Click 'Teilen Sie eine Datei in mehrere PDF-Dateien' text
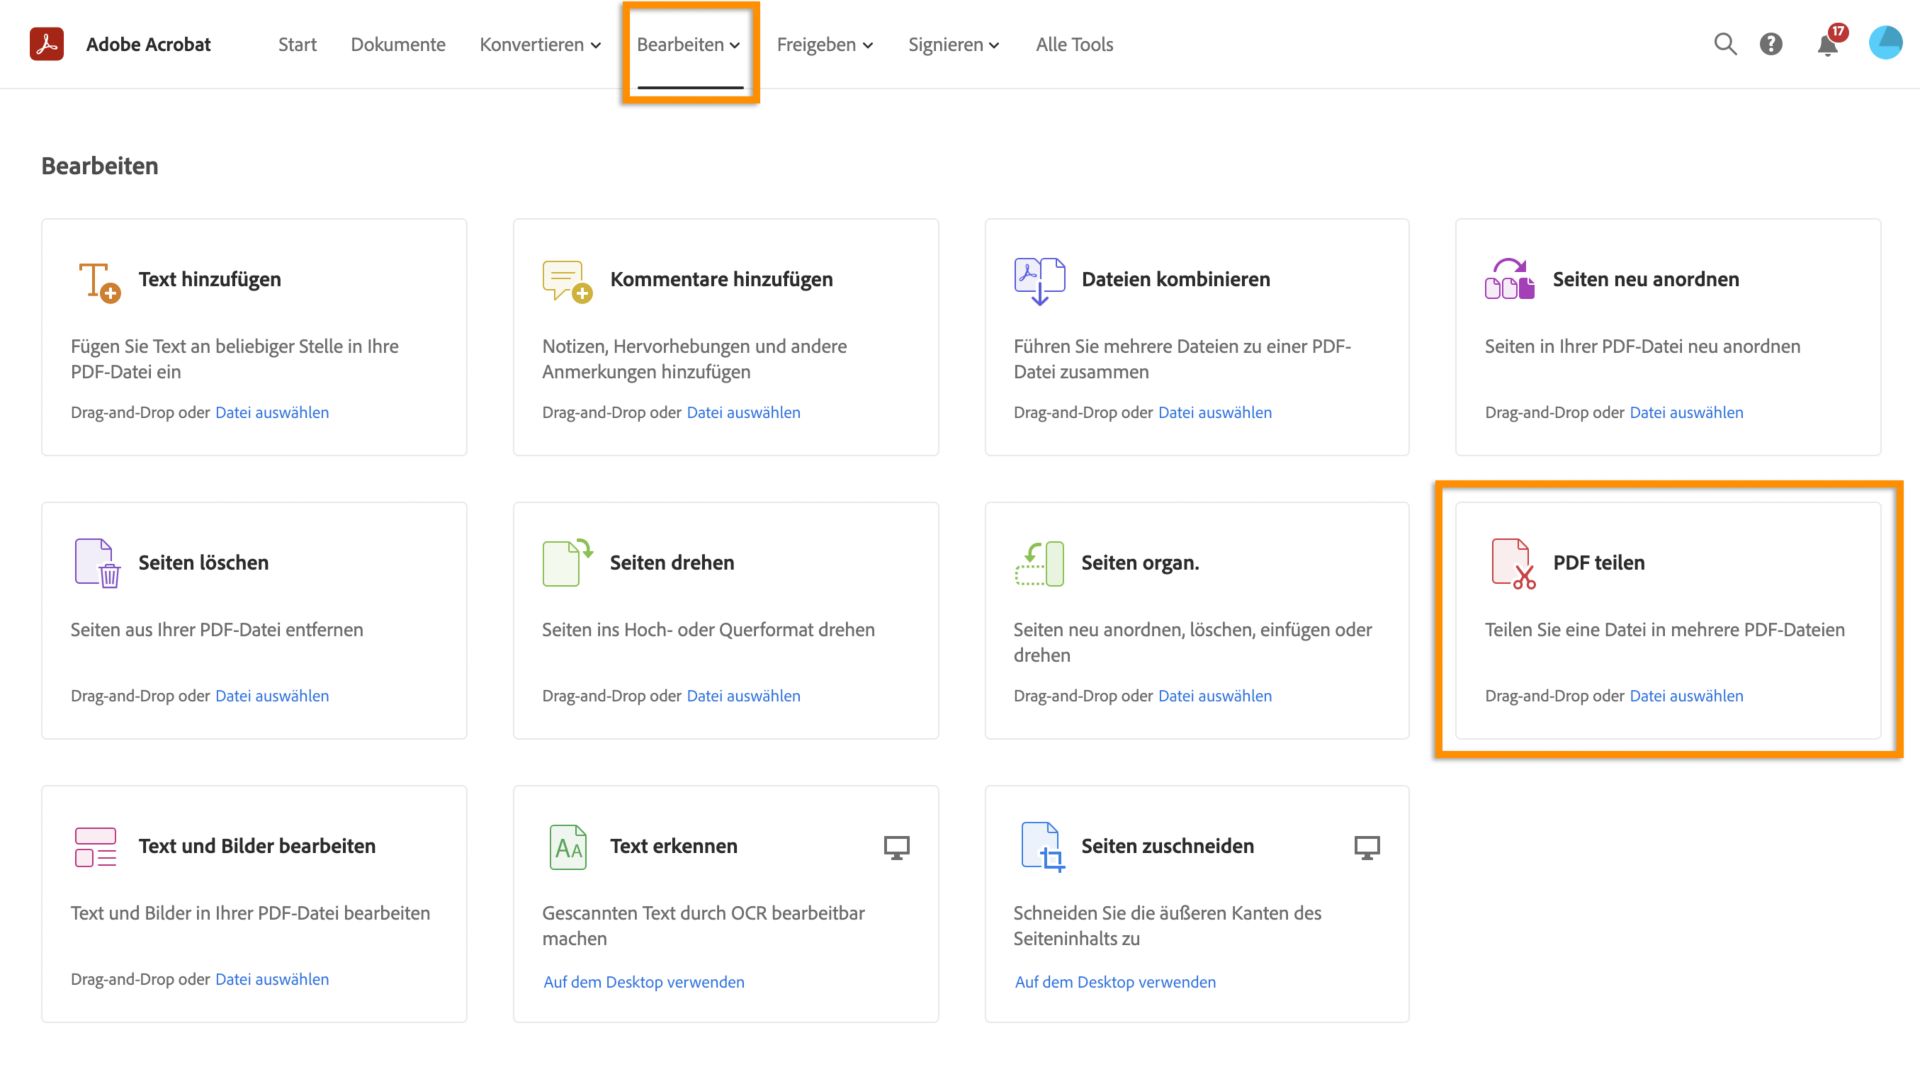 (x=1665, y=630)
